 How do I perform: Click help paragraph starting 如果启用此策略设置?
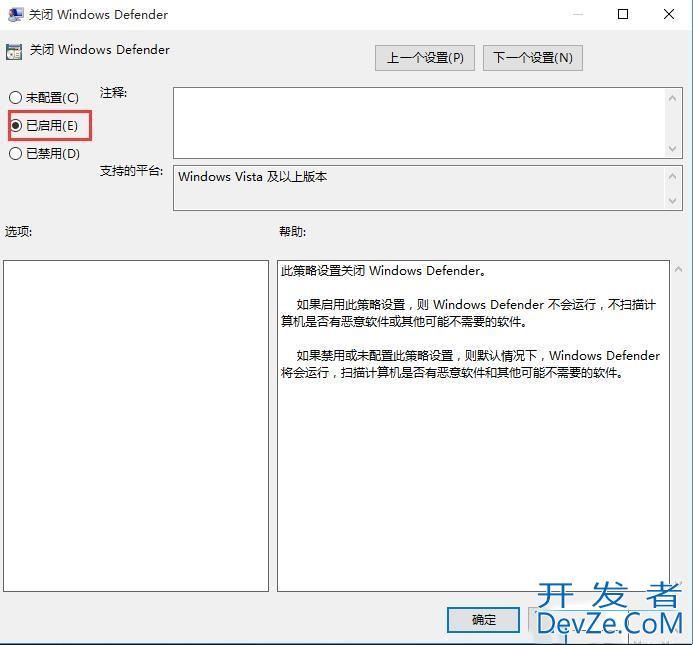[x=468, y=313]
